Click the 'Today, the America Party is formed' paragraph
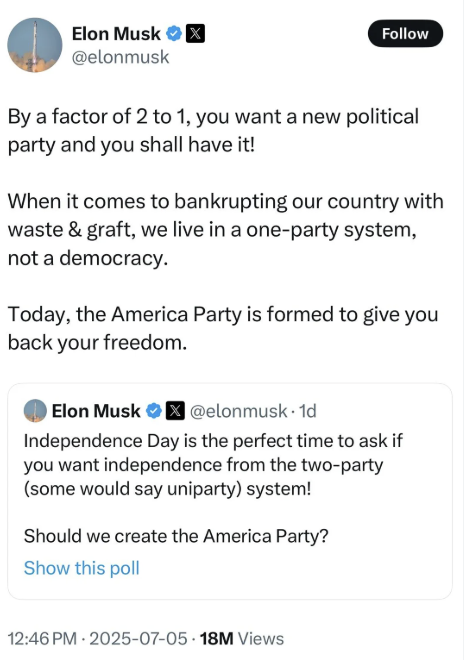The image size is (464, 660). [x=223, y=328]
